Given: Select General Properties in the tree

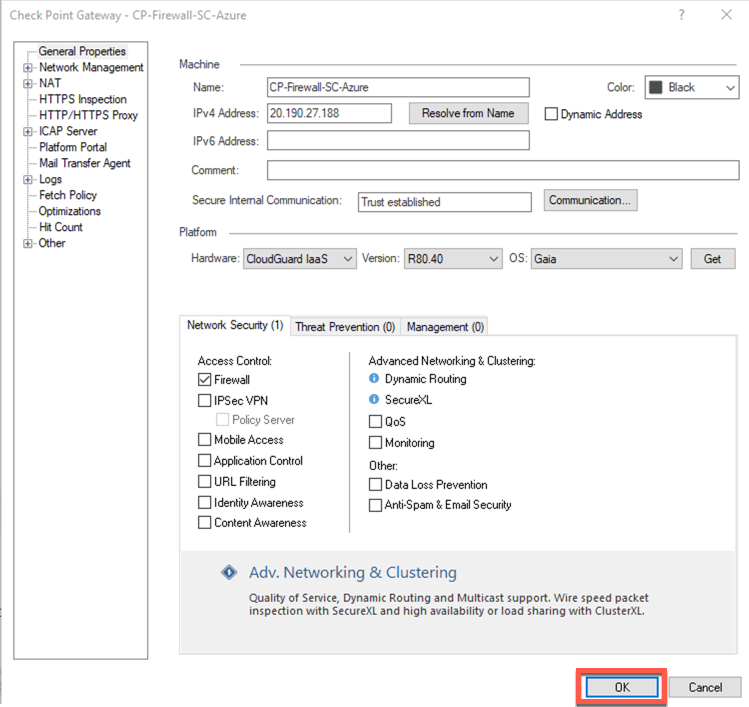Looking at the screenshot, I should [x=82, y=51].
